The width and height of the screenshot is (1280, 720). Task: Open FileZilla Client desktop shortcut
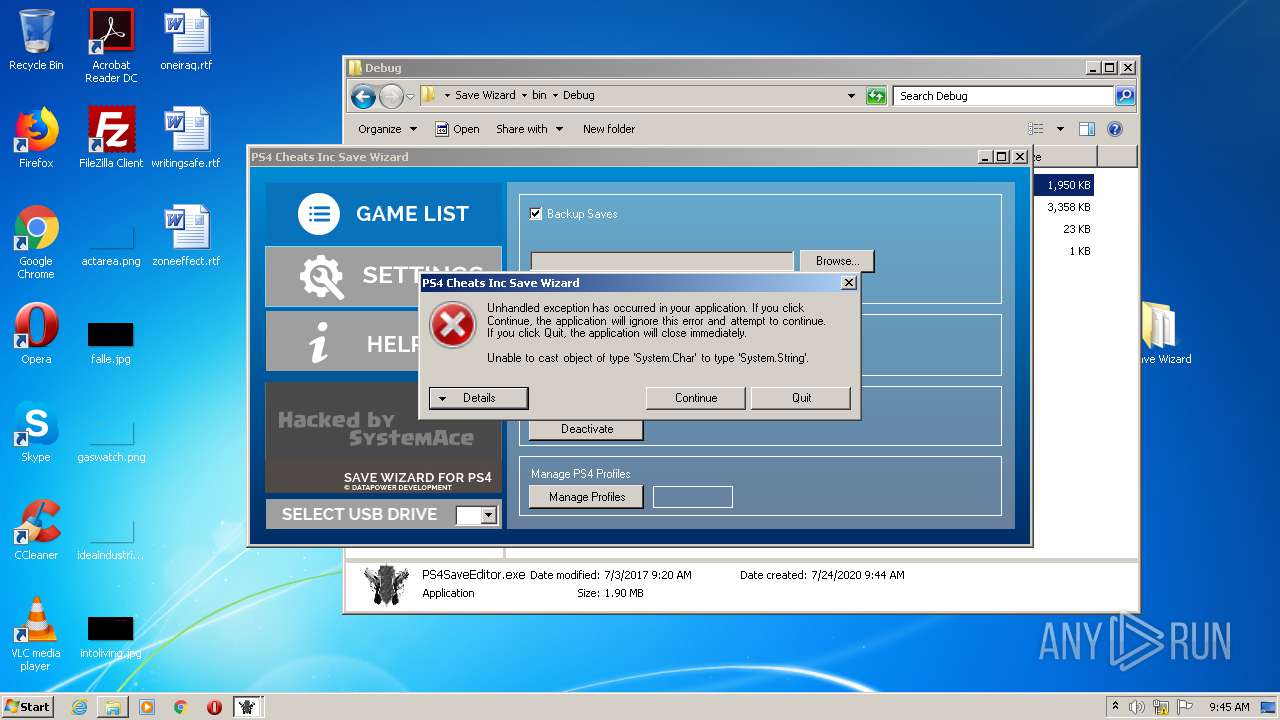point(111,138)
